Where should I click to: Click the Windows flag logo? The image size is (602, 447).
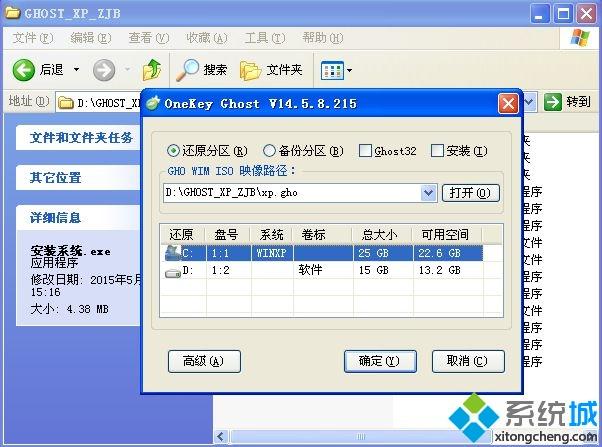tap(580, 38)
